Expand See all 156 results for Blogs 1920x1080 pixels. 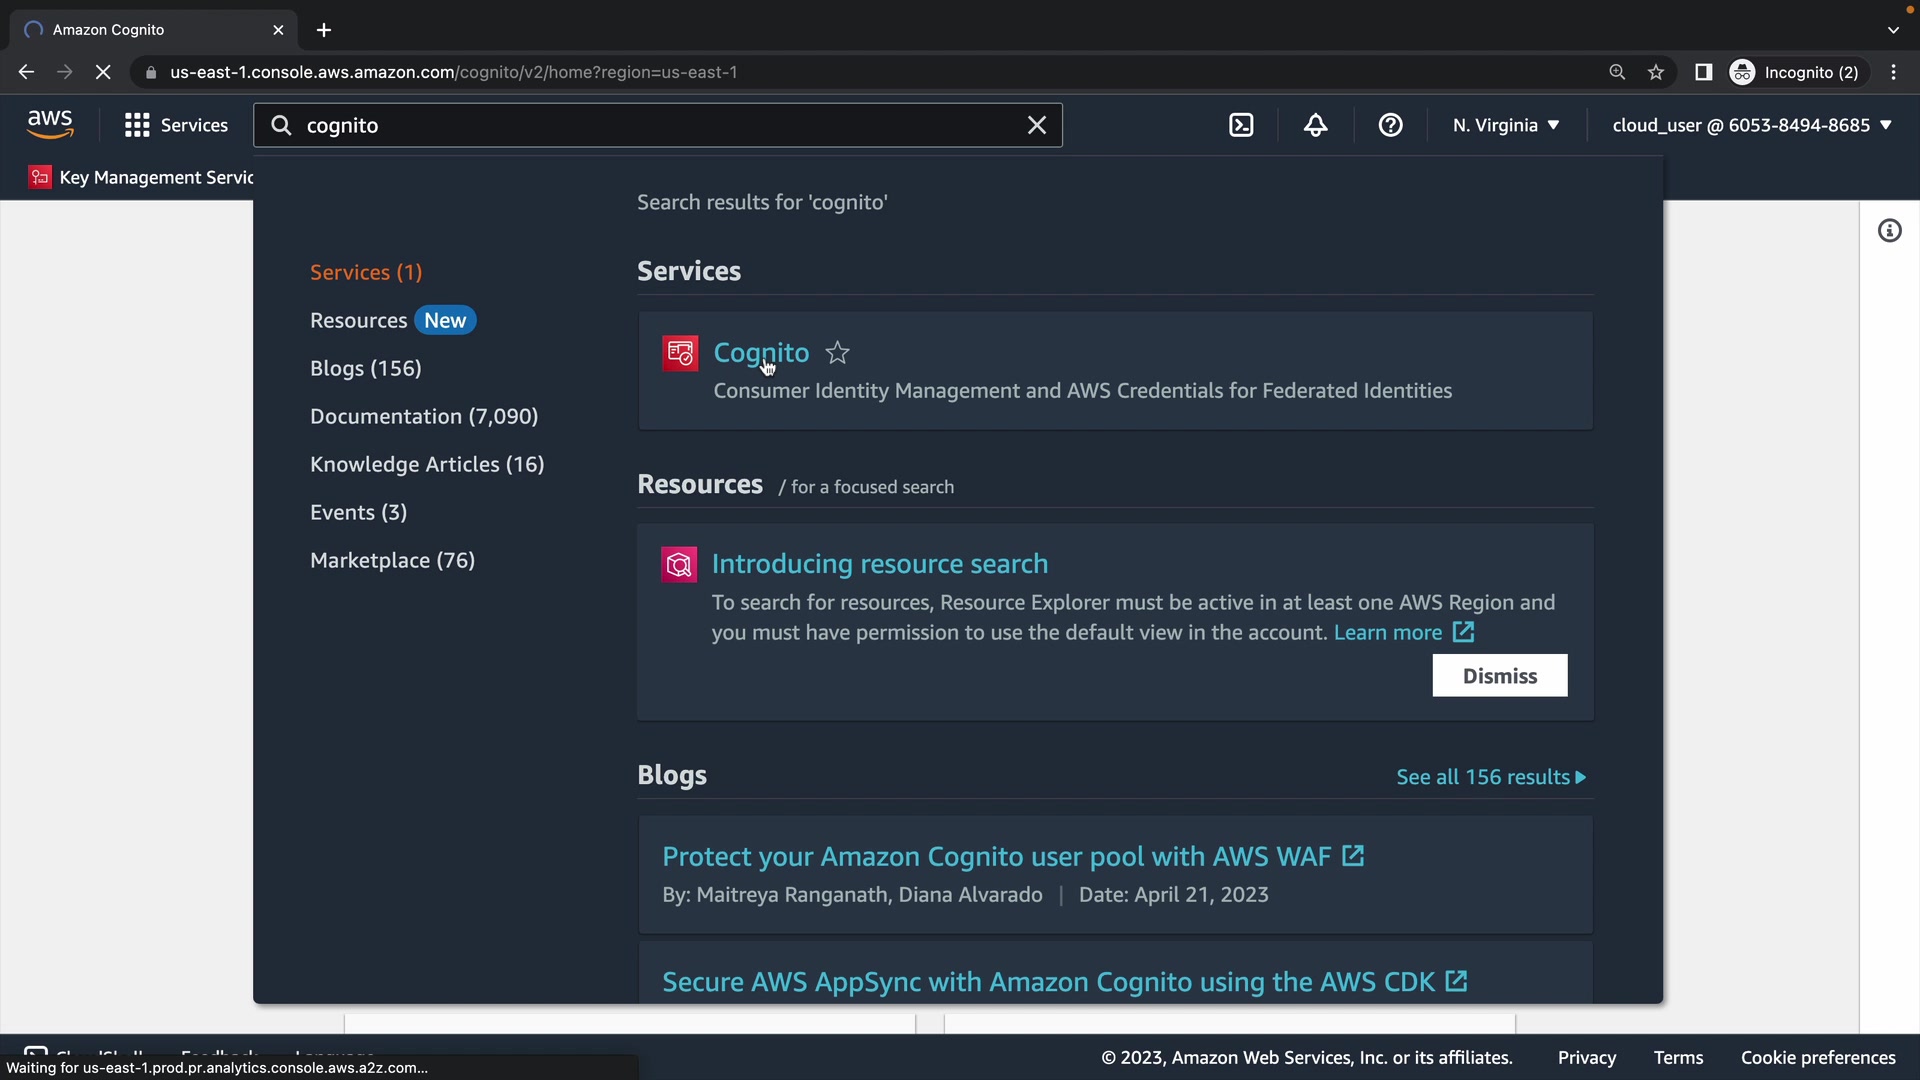(x=1490, y=777)
